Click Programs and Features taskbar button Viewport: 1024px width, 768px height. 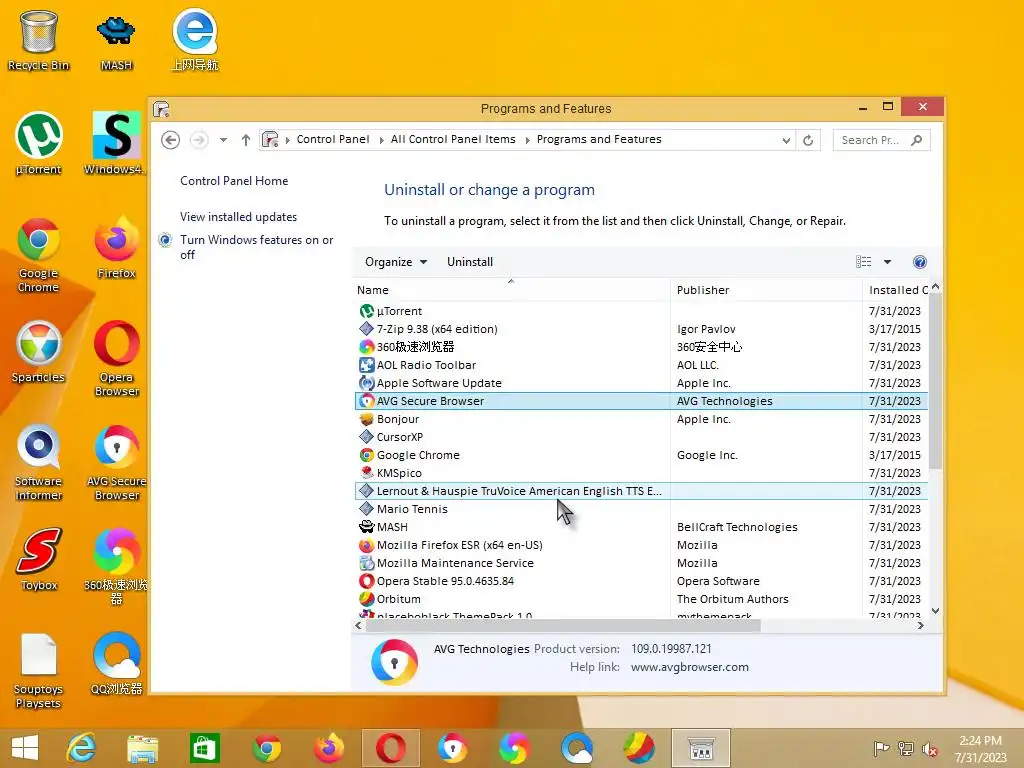click(701, 748)
